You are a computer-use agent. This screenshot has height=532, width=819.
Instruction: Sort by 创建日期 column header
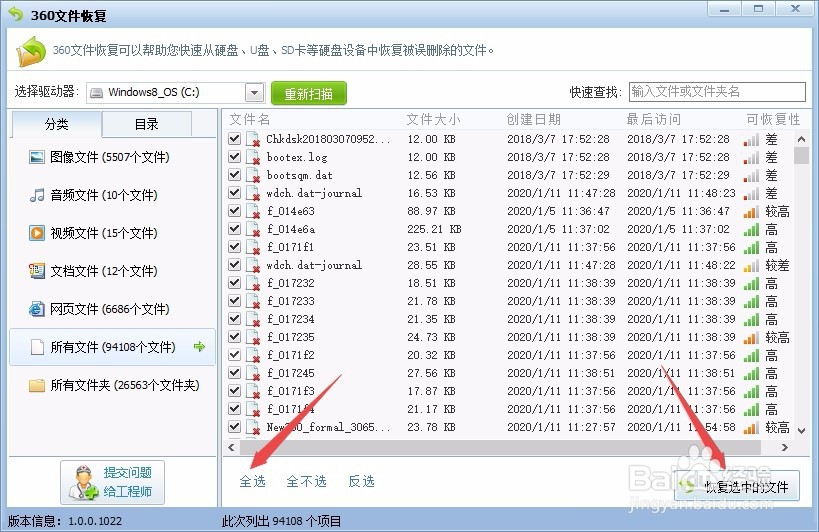(x=533, y=120)
